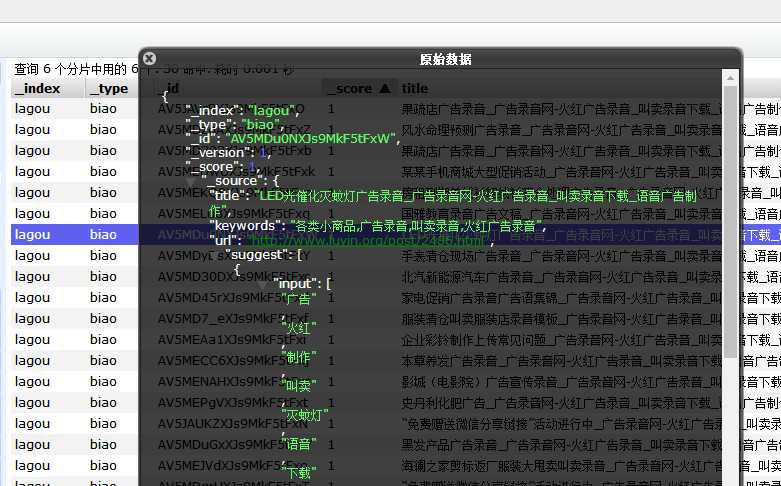Screen dimensions: 781x486
Task: Click id cell AV5MEPgVXJs9MkF5tFxt
Action: tap(233, 402)
